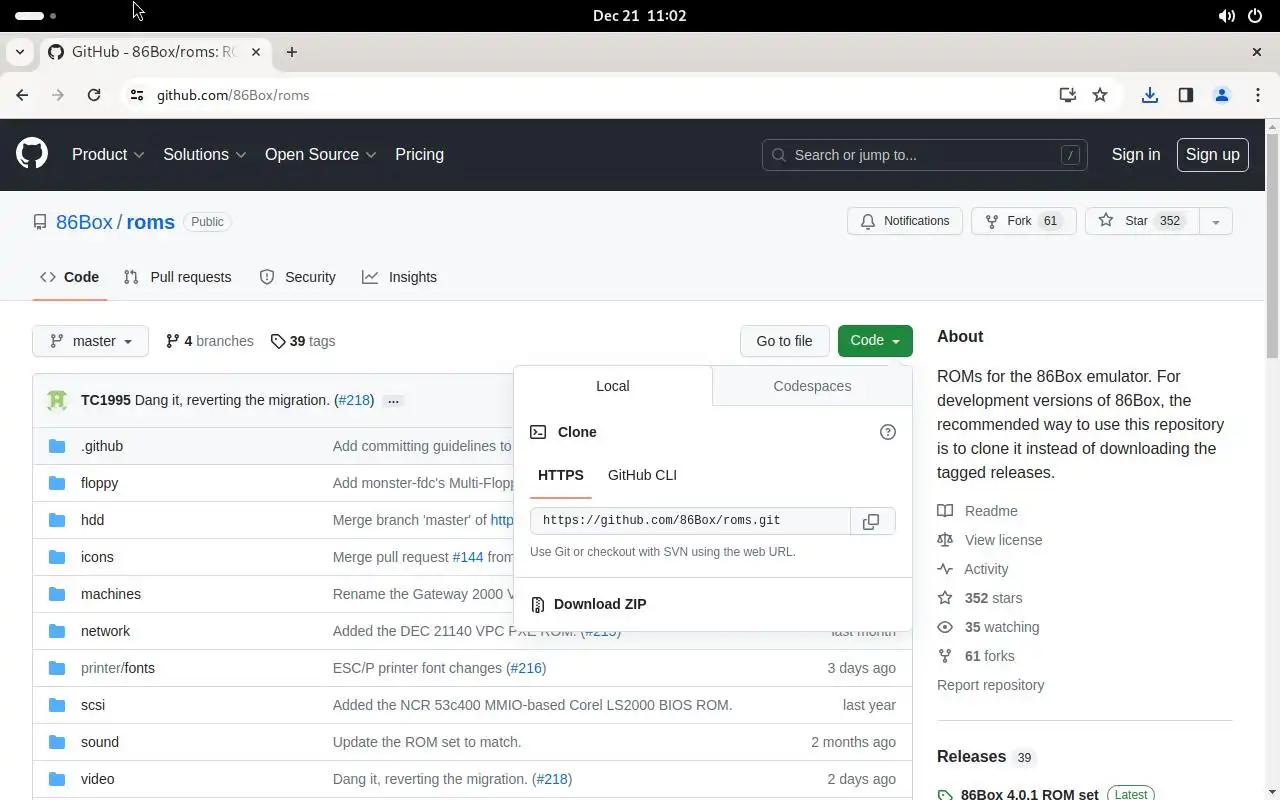
Task: Open the browser profile avatar icon
Action: pyautogui.click(x=1221, y=95)
